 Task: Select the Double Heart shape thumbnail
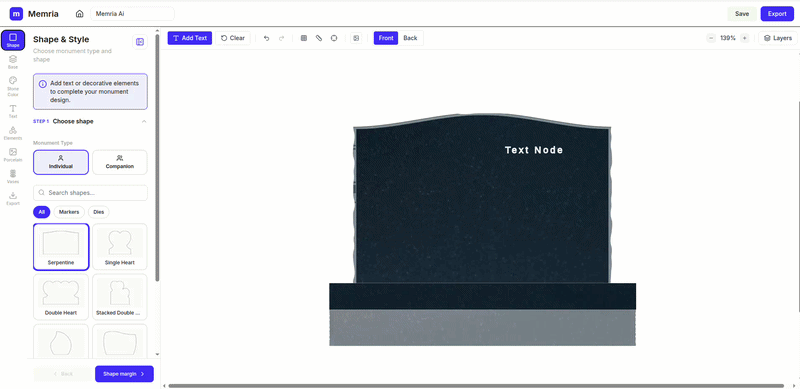[61, 297]
